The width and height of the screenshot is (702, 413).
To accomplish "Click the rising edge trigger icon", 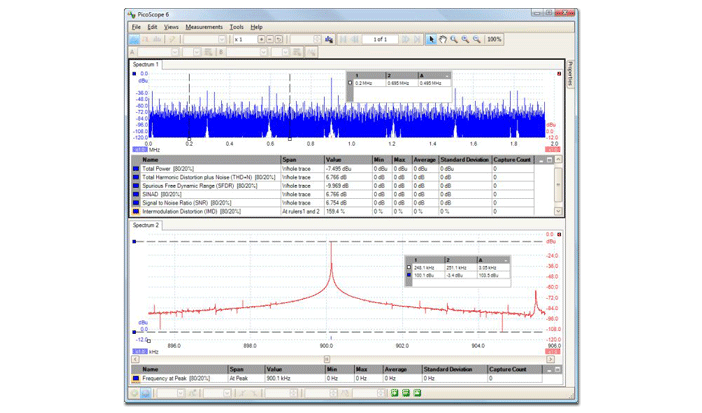I will [243, 393].
